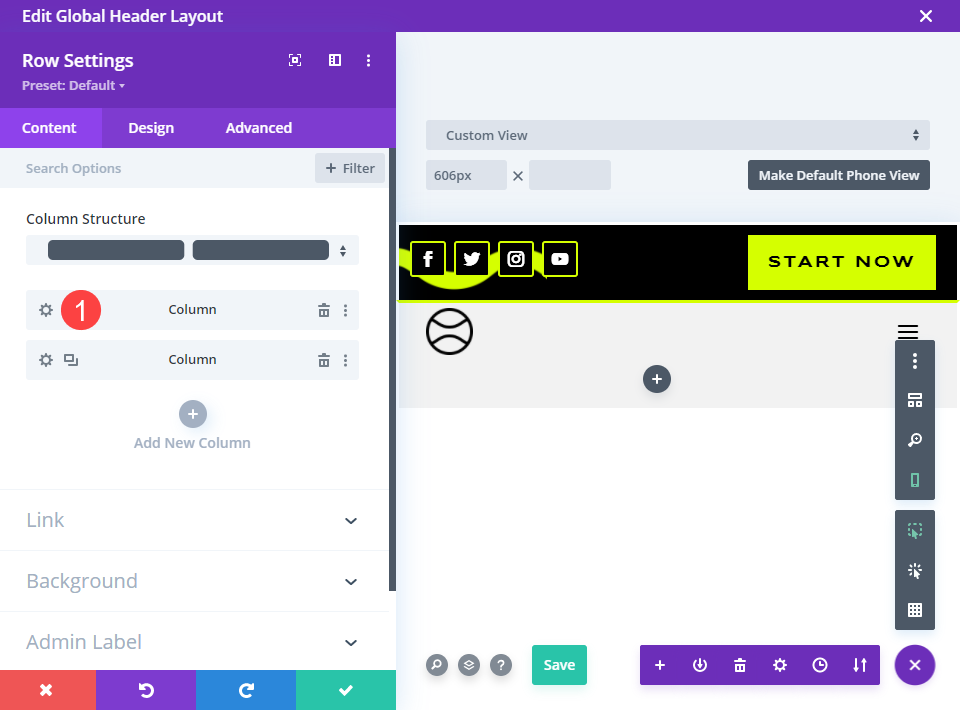Screen dimensions: 960x710
Task: Expand the Link section
Action: (x=194, y=520)
